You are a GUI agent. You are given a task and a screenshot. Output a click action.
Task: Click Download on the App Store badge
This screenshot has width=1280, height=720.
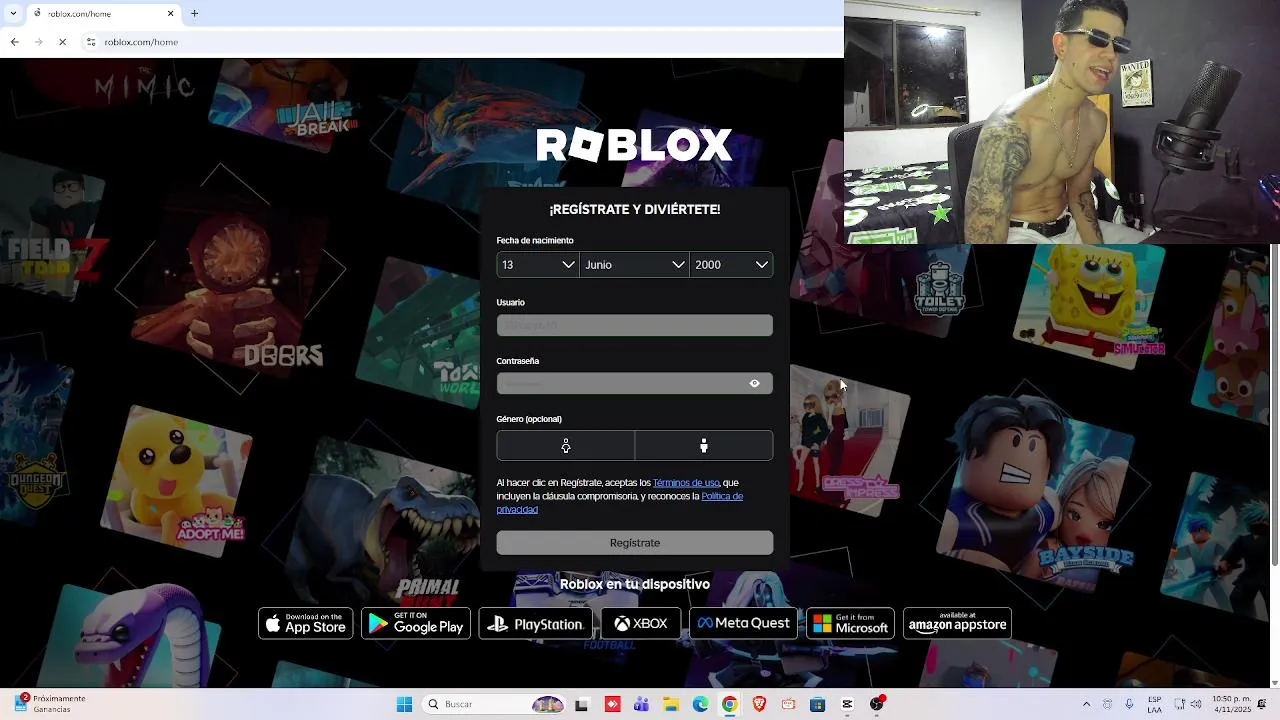(306, 624)
